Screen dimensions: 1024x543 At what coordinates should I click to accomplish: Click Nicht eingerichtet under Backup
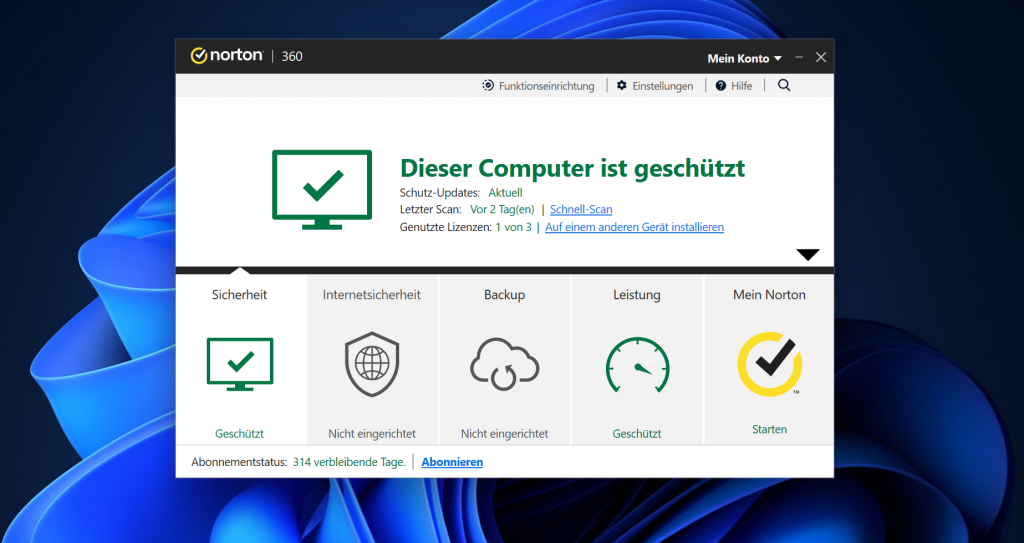(x=504, y=433)
